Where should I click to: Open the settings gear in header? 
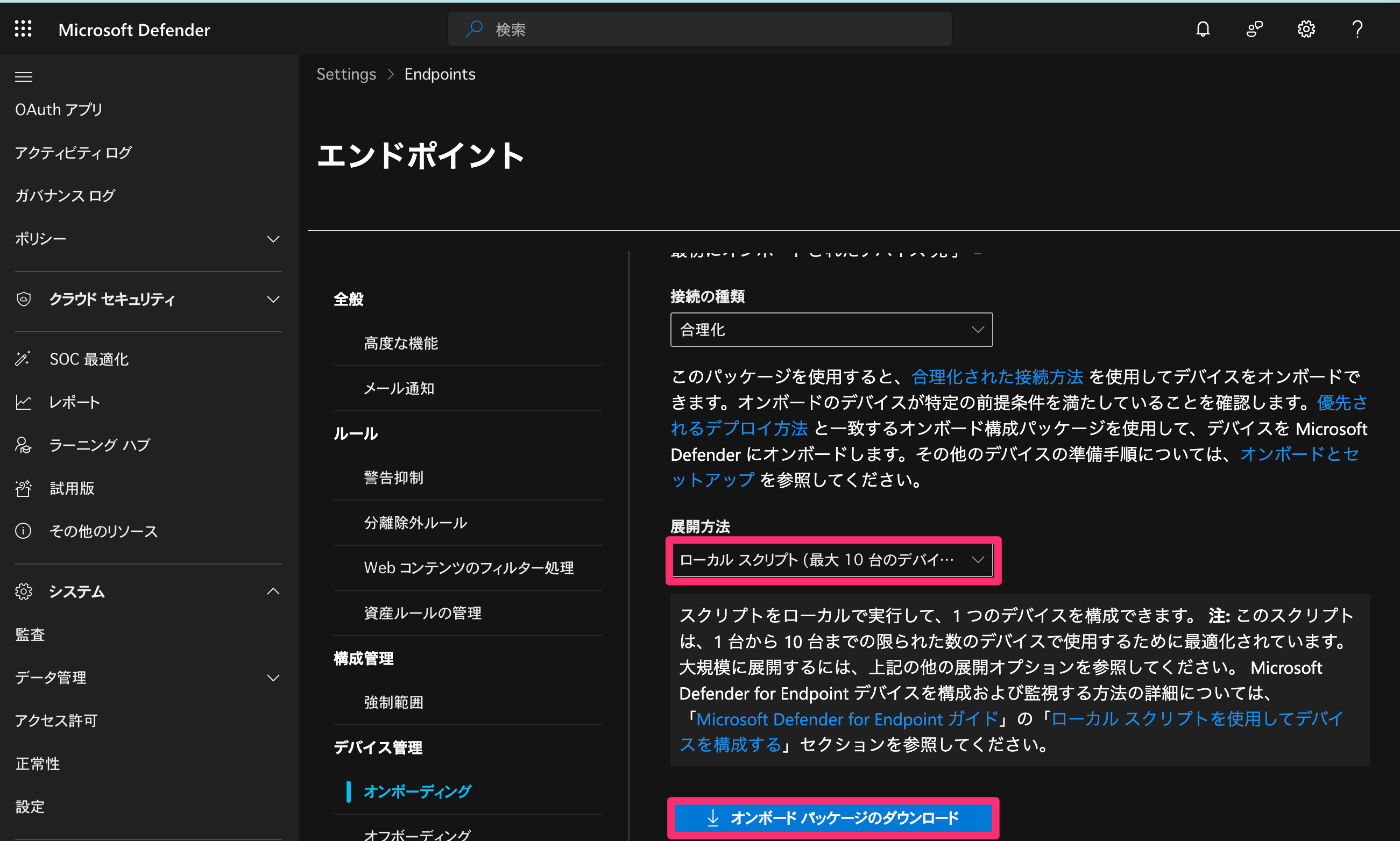click(1306, 29)
